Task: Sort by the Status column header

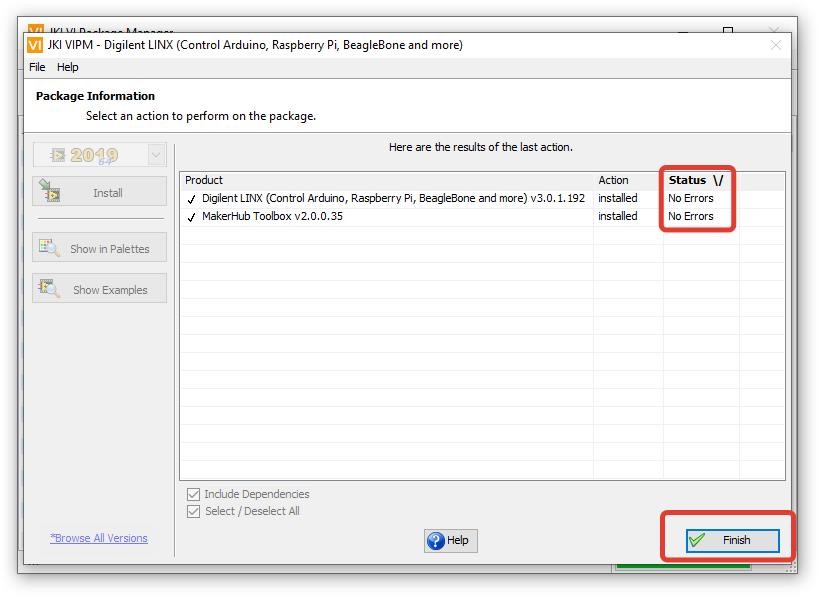Action: coord(695,180)
